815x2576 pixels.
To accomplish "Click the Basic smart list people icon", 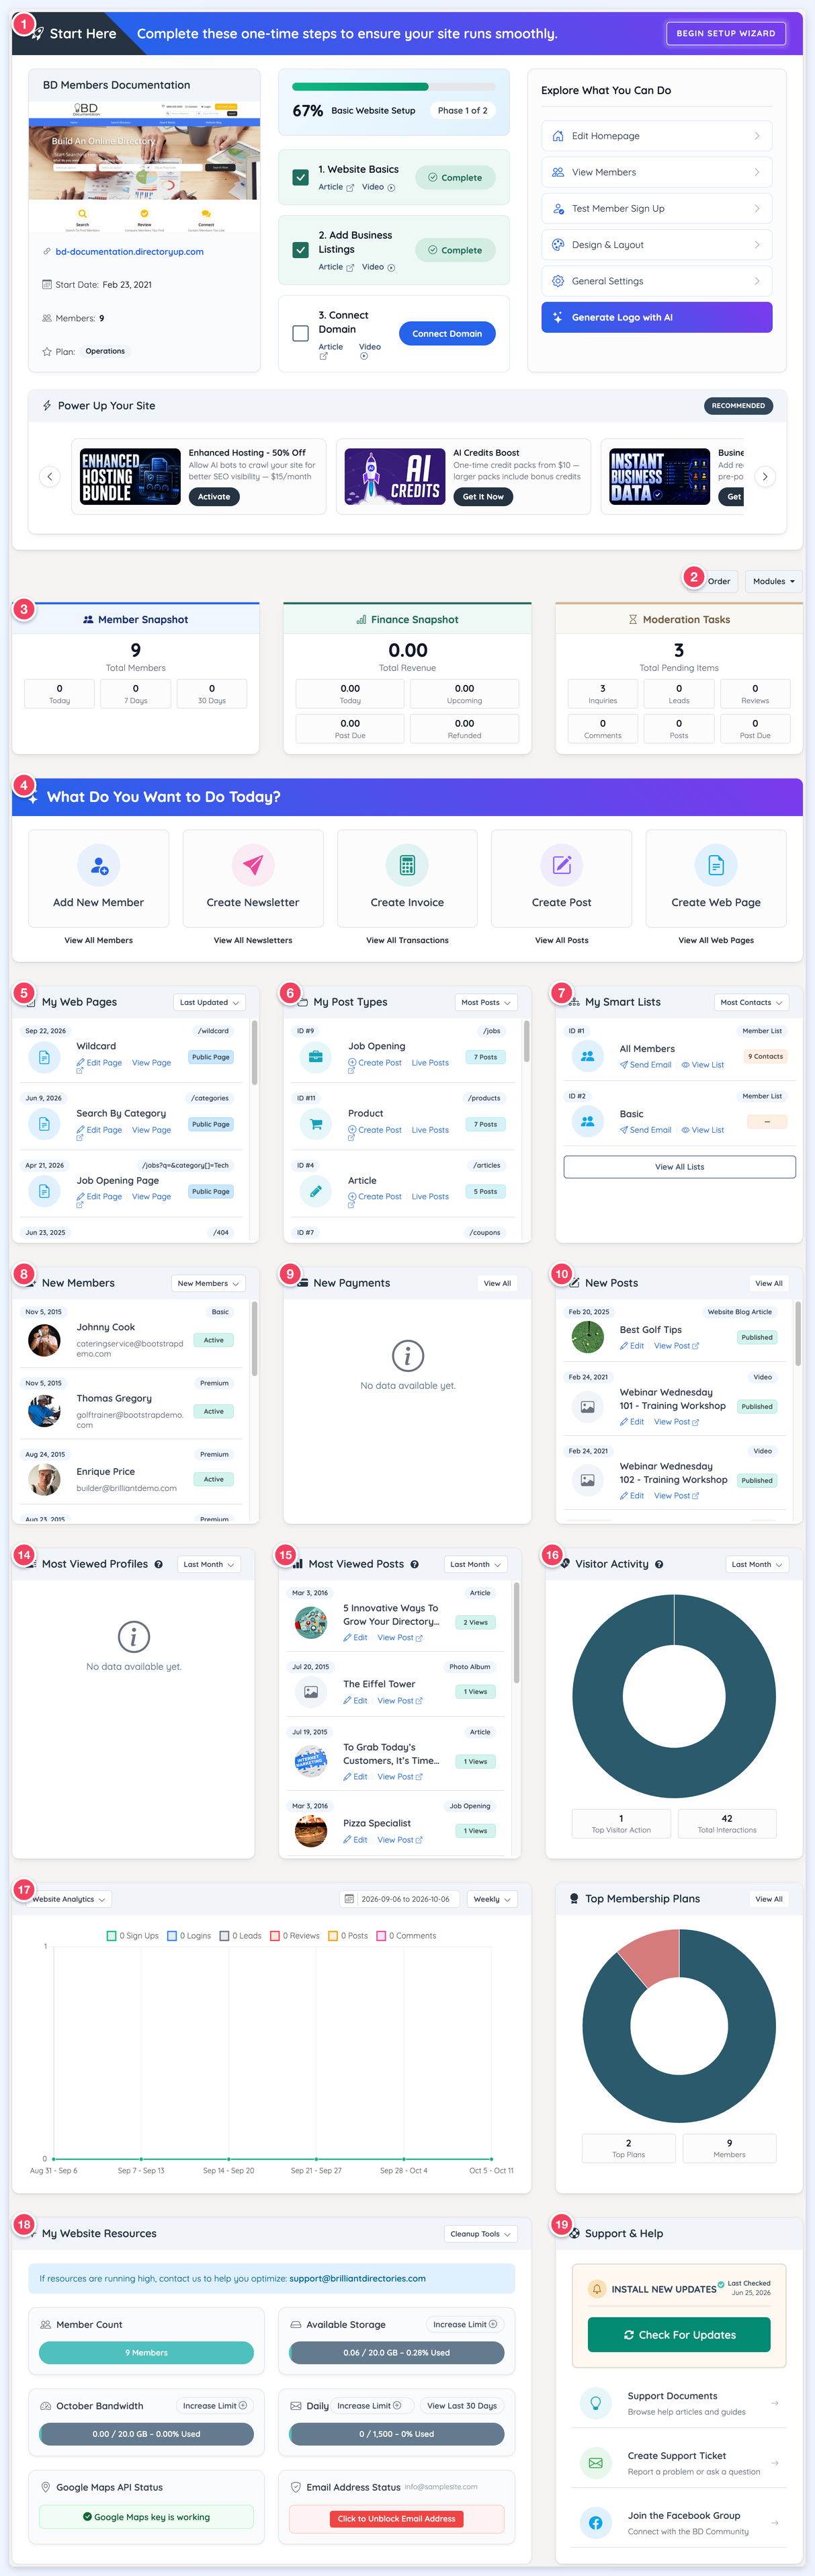I will (x=588, y=1121).
